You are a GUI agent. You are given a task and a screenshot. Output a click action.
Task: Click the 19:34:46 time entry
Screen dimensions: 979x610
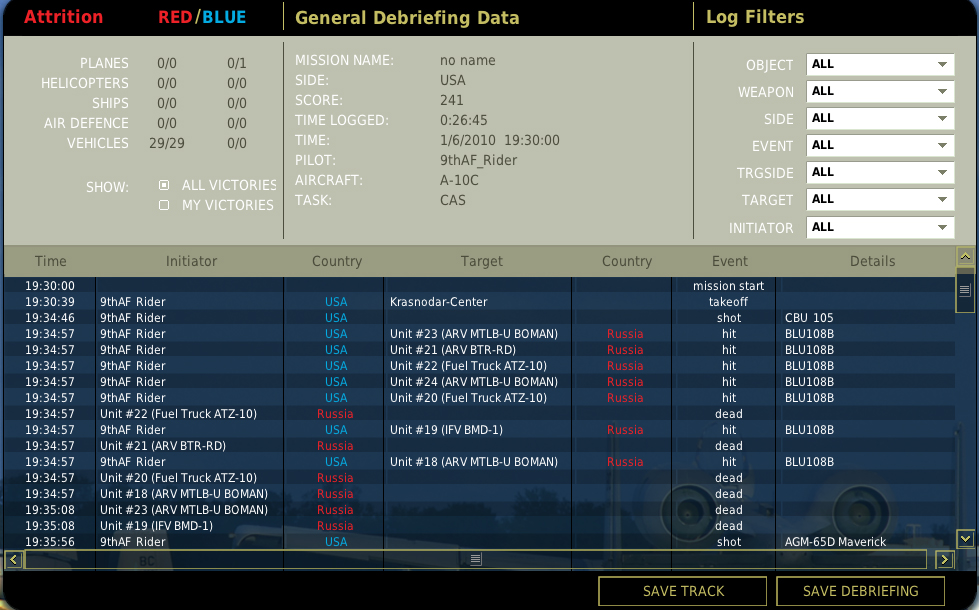(x=50, y=318)
